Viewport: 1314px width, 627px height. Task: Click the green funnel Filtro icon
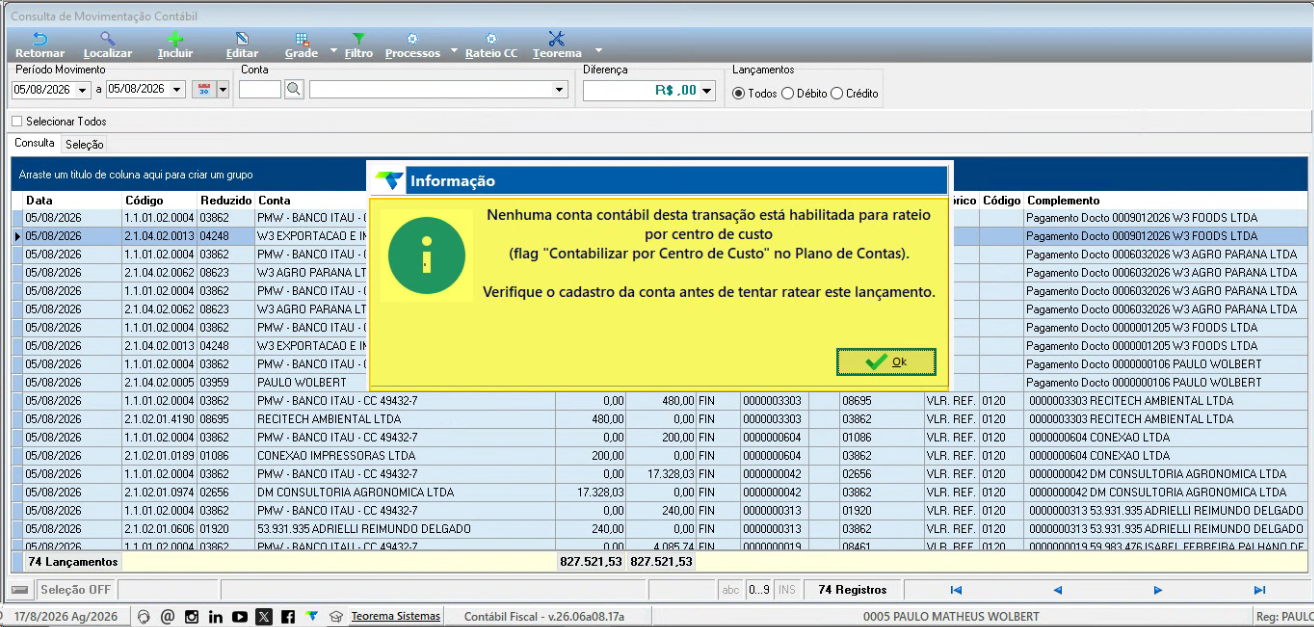358,39
